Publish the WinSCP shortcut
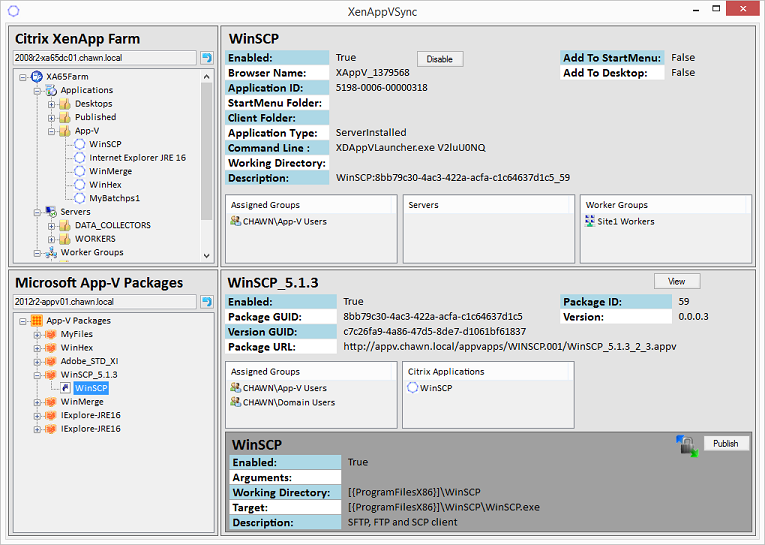Screen dimensions: 765x545 726,443
